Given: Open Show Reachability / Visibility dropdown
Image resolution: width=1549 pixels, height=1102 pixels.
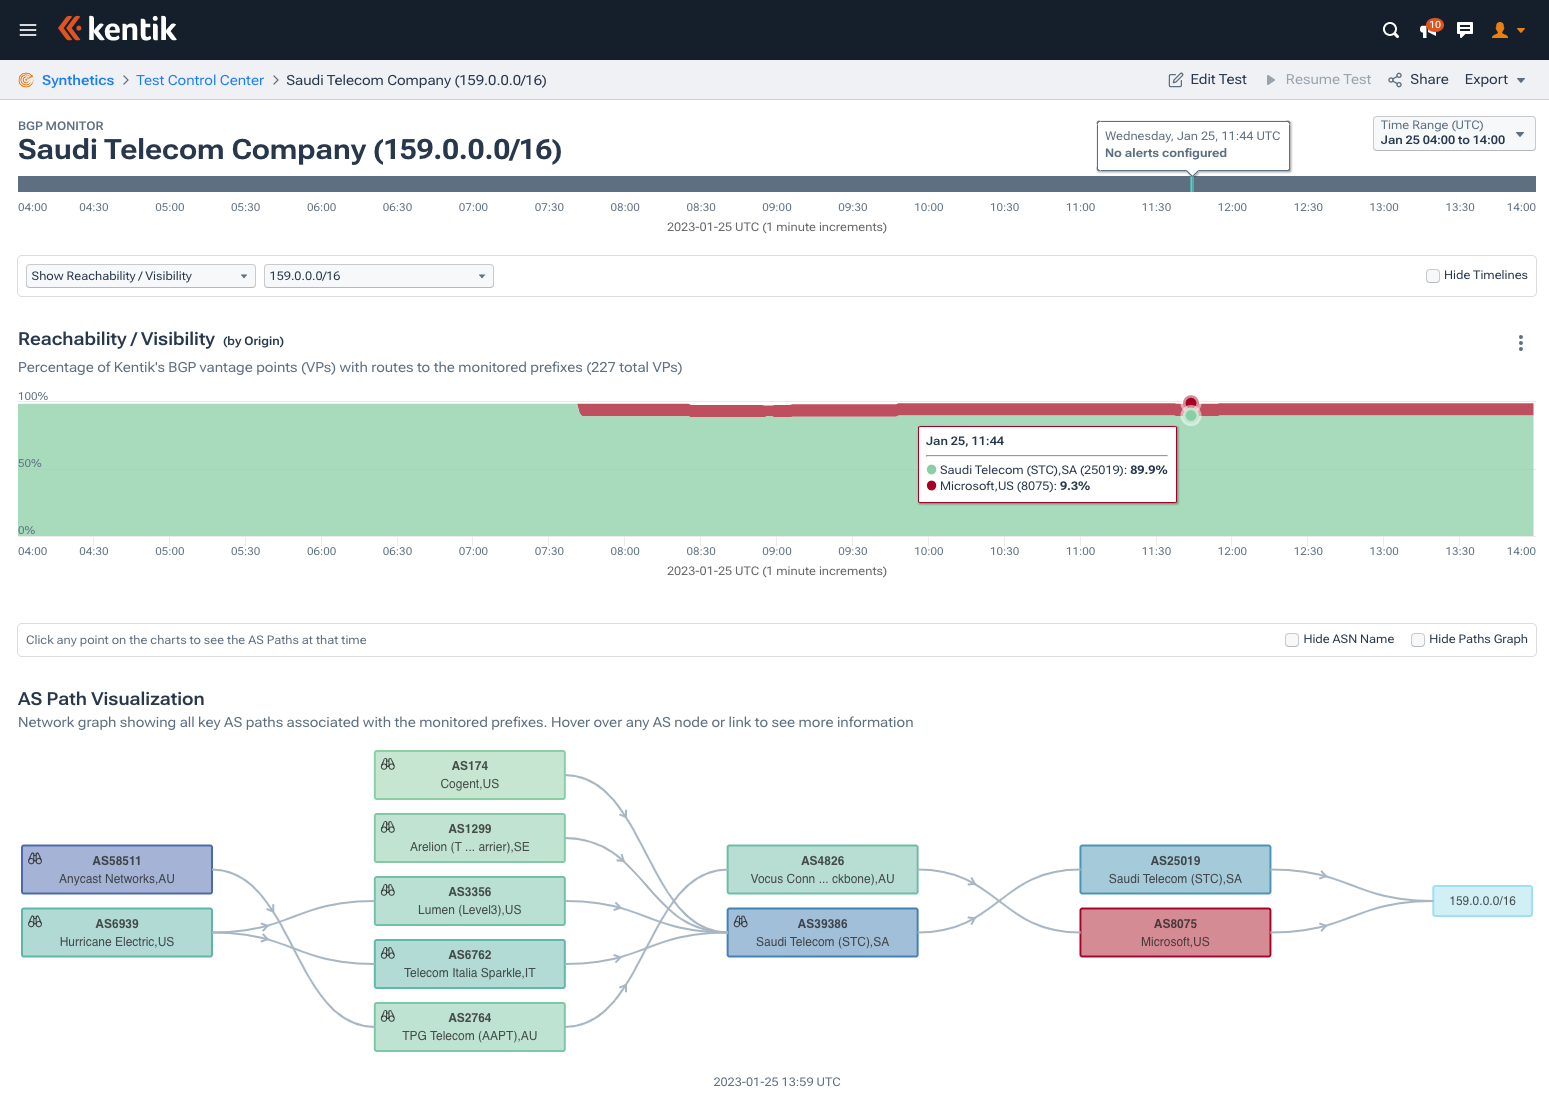Looking at the screenshot, I should (x=141, y=276).
